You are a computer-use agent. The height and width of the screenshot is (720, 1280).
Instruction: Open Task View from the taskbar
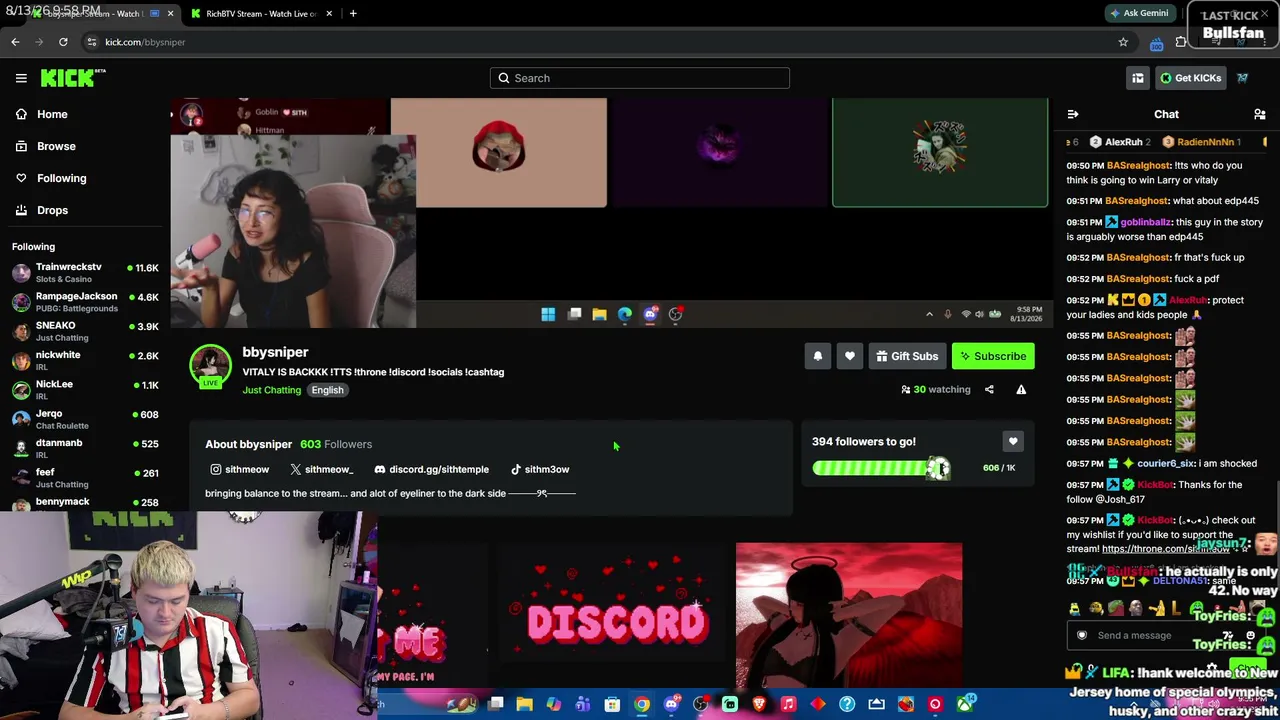pyautogui.click(x=495, y=704)
